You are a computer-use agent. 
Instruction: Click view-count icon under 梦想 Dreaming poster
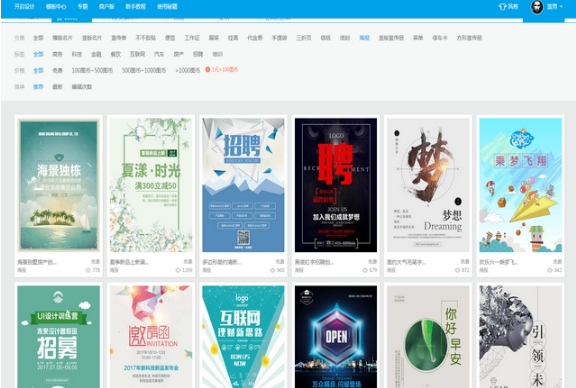click(x=458, y=270)
